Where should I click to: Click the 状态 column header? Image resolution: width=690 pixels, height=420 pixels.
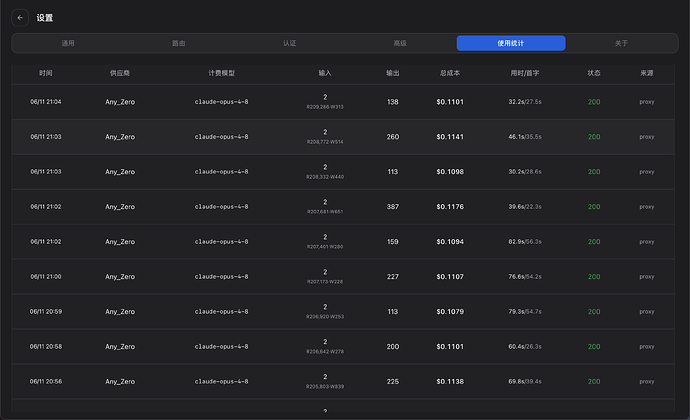pyautogui.click(x=594, y=73)
